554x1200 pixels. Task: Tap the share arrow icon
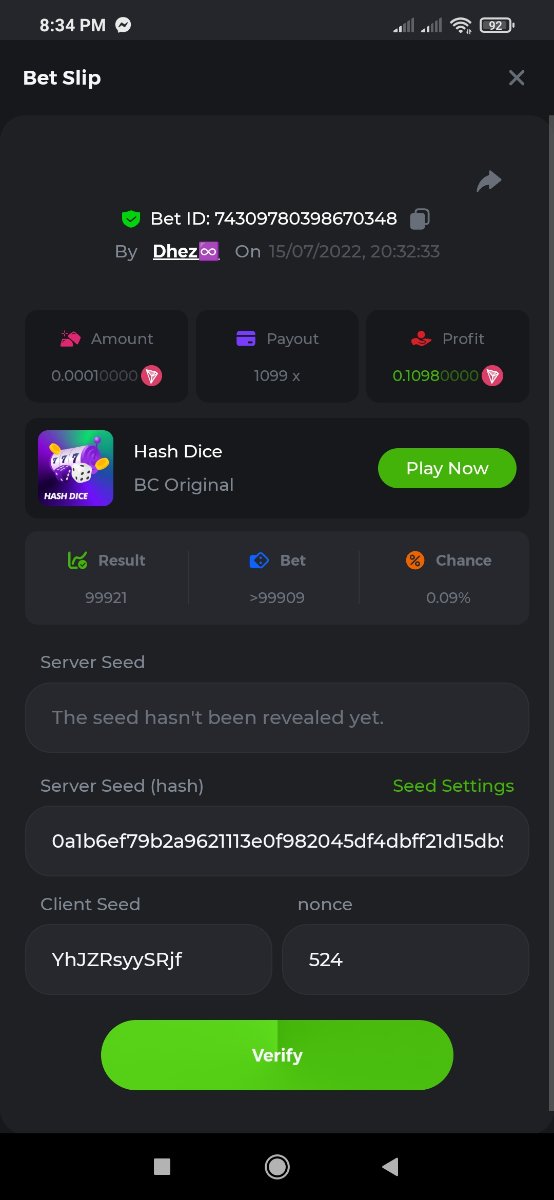click(x=488, y=181)
